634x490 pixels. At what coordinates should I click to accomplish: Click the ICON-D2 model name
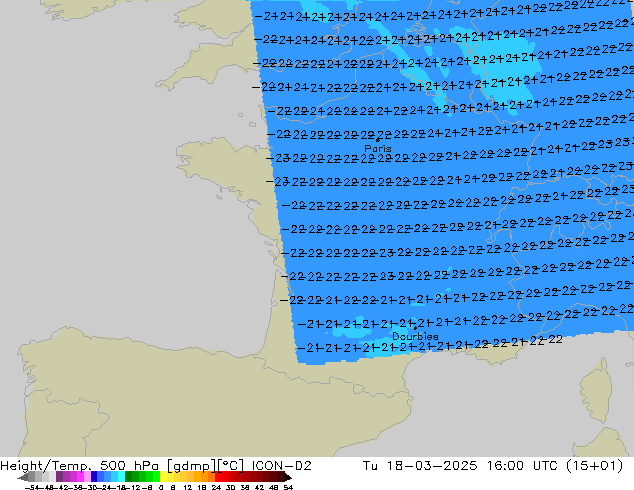point(281,466)
